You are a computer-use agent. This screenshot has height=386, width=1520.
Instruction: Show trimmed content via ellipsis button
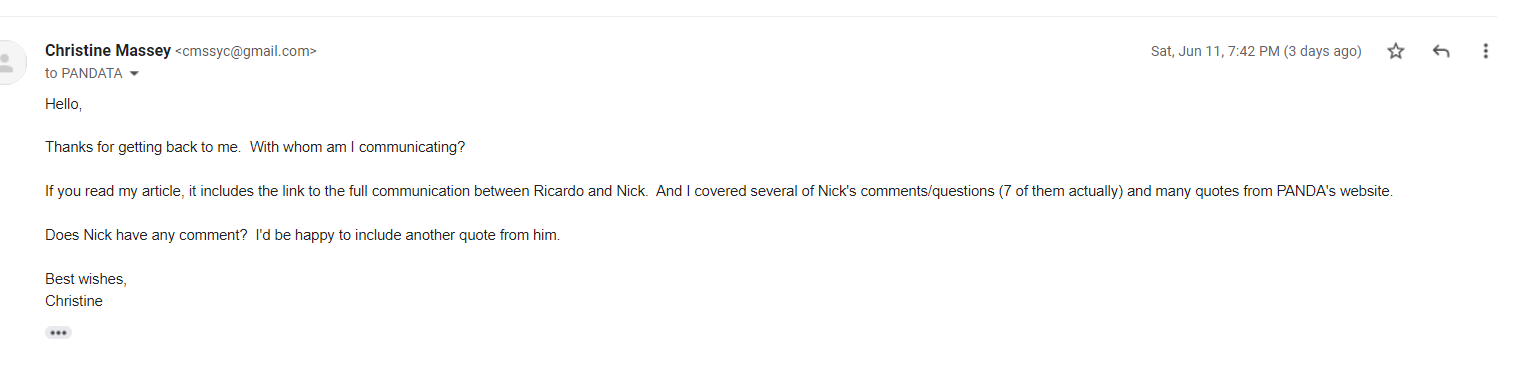pyautogui.click(x=58, y=333)
